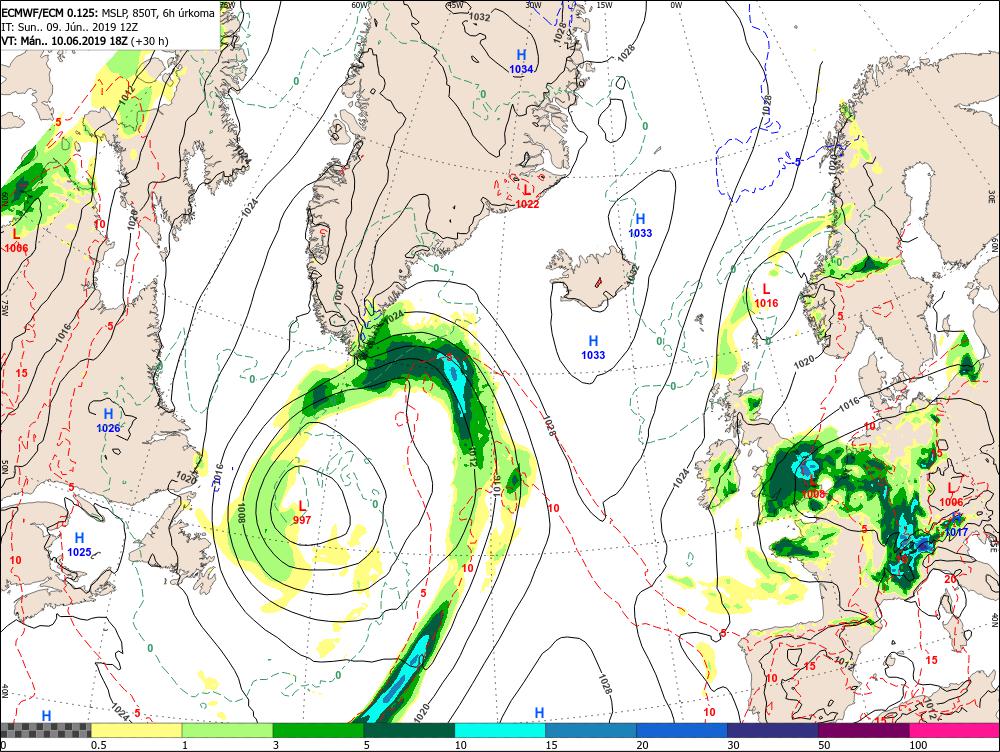Select the dark green 5–10 legend swatch
Viewport: 1000px width, 752px height.
(409, 730)
